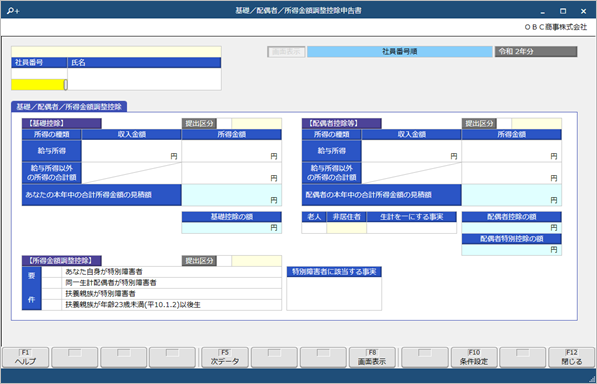Toggle 扶養親族が特別障害者 requirement box
This screenshot has width=597, height=384.
pyautogui.click(x=51, y=294)
